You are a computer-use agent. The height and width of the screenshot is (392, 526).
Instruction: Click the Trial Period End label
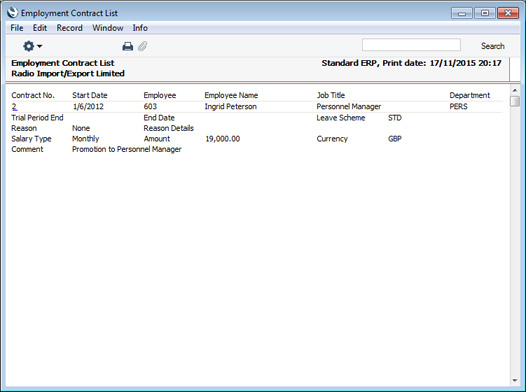(37, 118)
